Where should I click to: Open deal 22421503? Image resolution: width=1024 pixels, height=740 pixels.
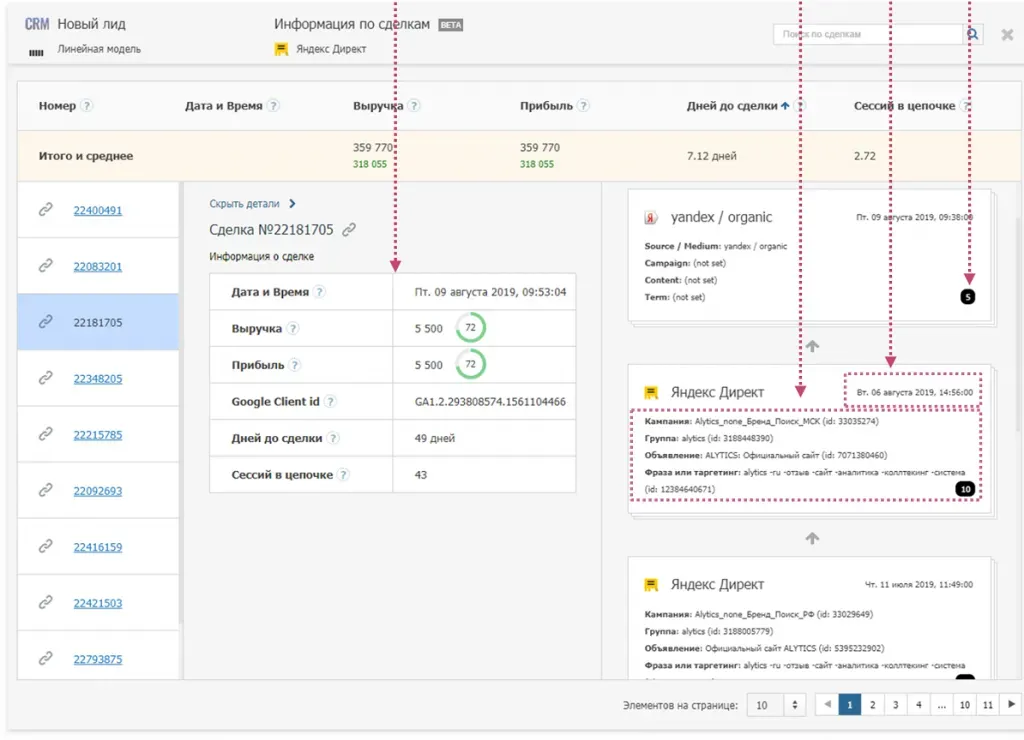pos(97,603)
